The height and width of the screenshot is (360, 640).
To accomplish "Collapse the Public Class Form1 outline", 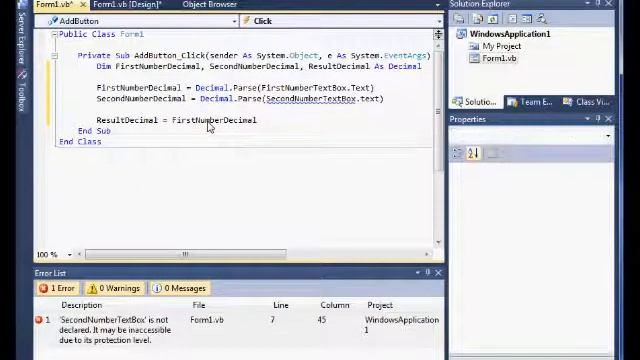I will [x=54, y=34].
